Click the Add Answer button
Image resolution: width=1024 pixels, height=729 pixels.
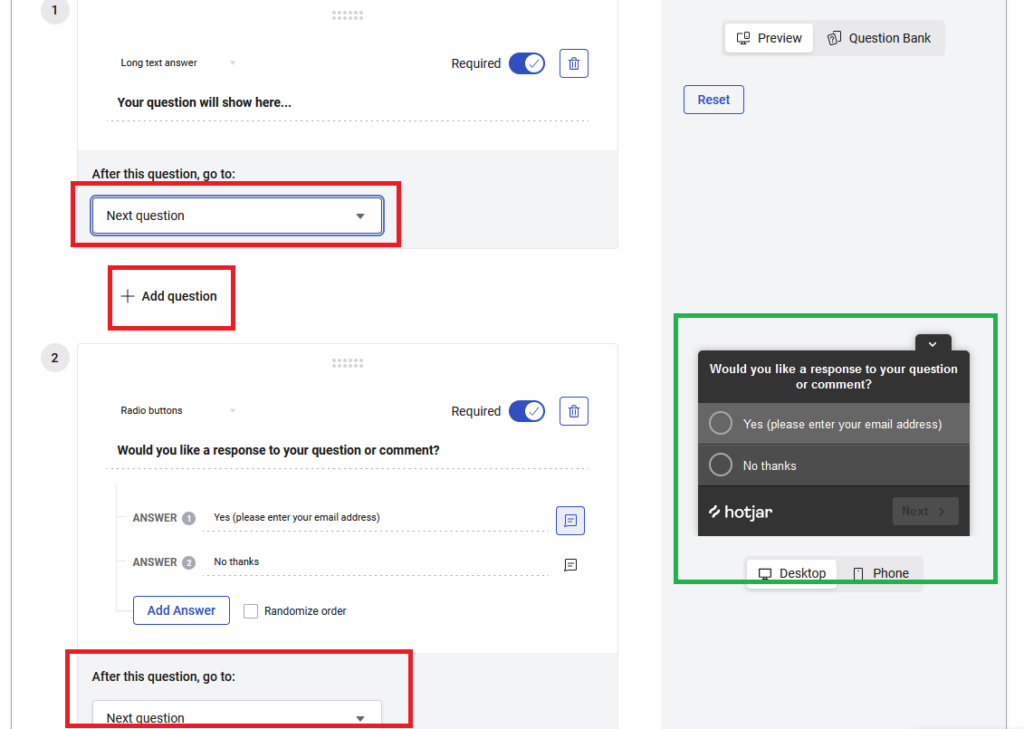coord(181,610)
